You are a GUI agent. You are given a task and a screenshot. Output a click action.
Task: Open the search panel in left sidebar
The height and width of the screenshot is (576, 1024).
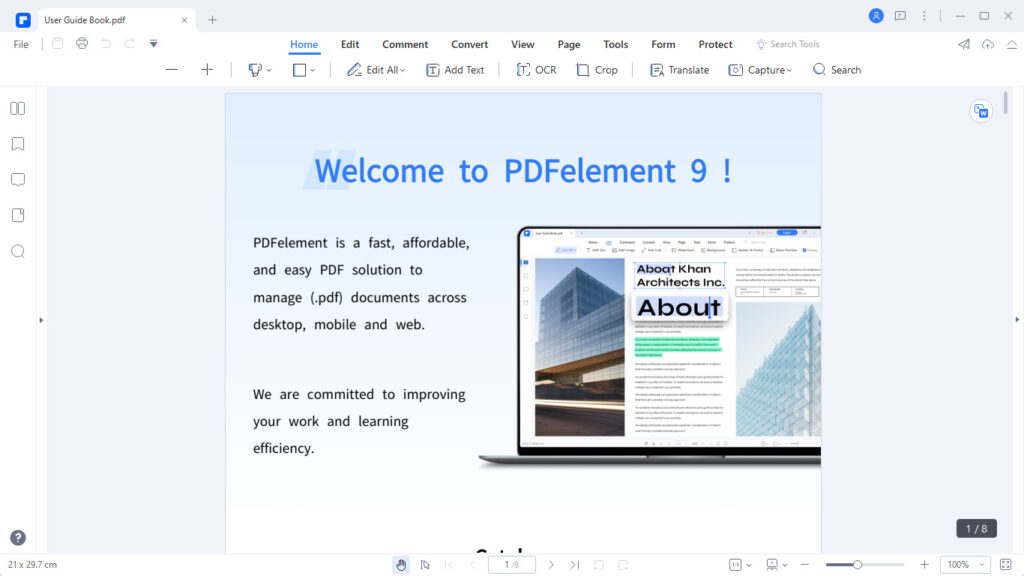pos(18,251)
